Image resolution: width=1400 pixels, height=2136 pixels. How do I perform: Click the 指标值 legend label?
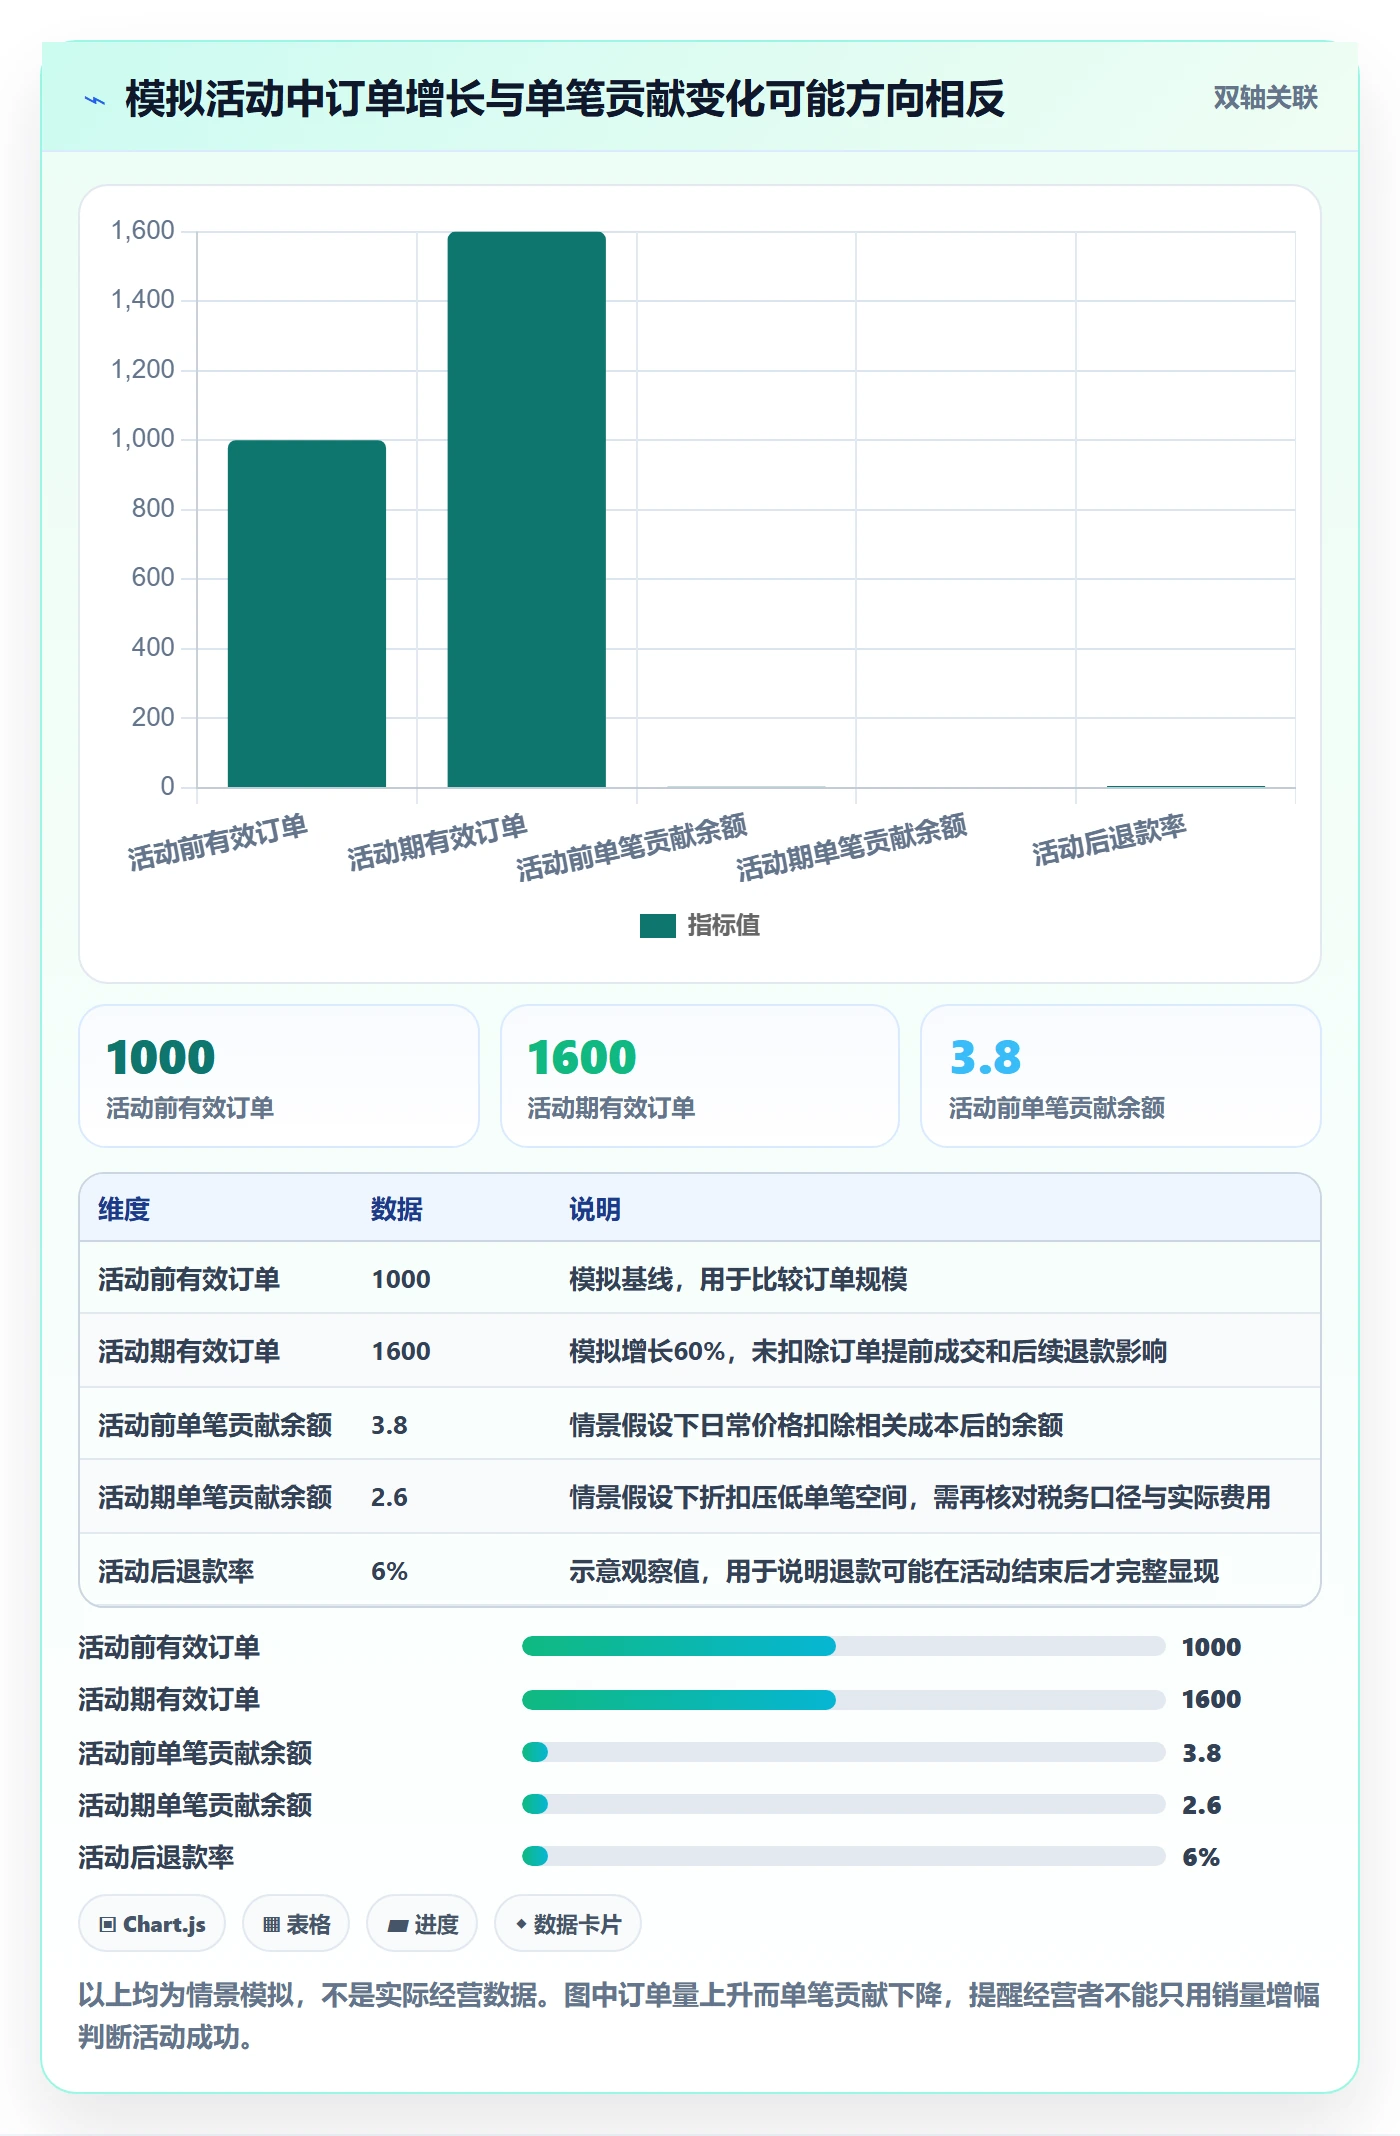click(x=723, y=925)
